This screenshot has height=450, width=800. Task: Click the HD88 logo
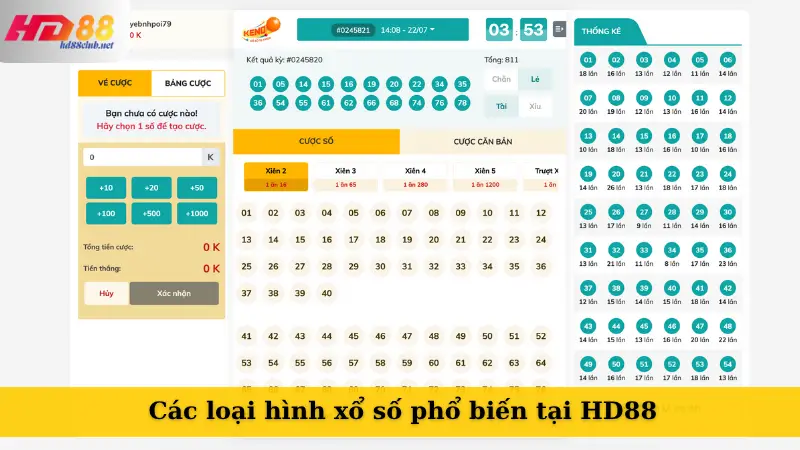59,32
